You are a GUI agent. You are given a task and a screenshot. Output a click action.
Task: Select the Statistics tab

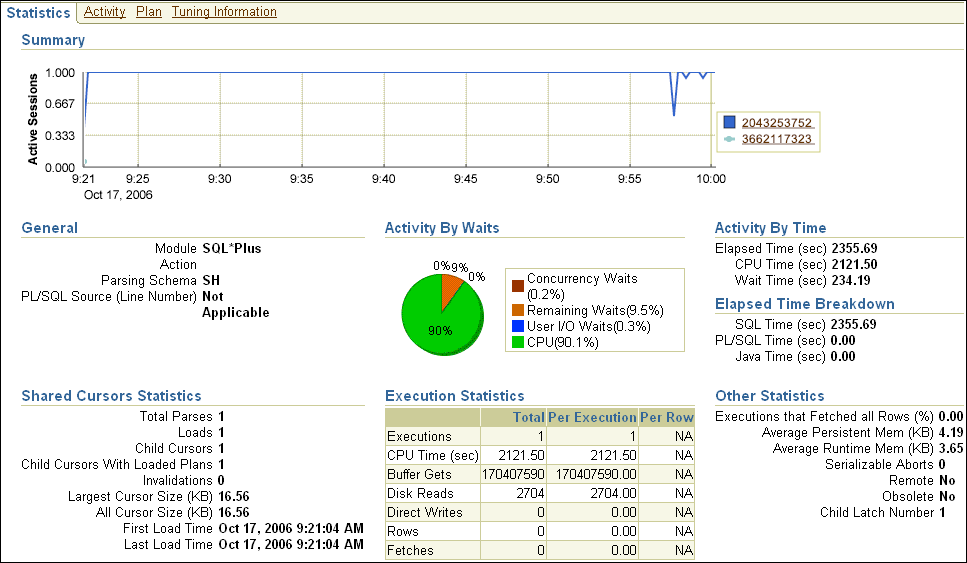point(38,12)
